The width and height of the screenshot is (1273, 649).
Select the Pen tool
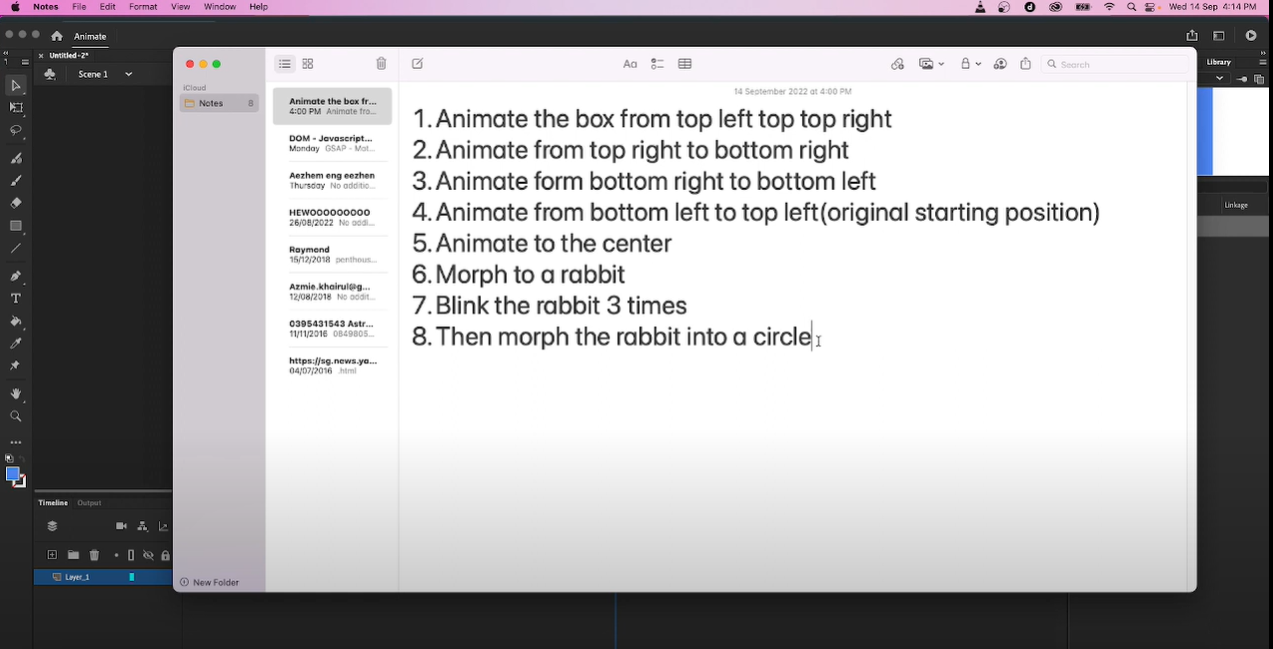tap(16, 276)
